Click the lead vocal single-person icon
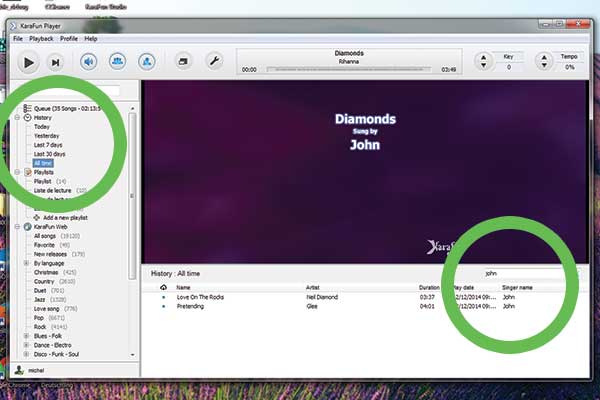The height and width of the screenshot is (400, 600). 147,61
